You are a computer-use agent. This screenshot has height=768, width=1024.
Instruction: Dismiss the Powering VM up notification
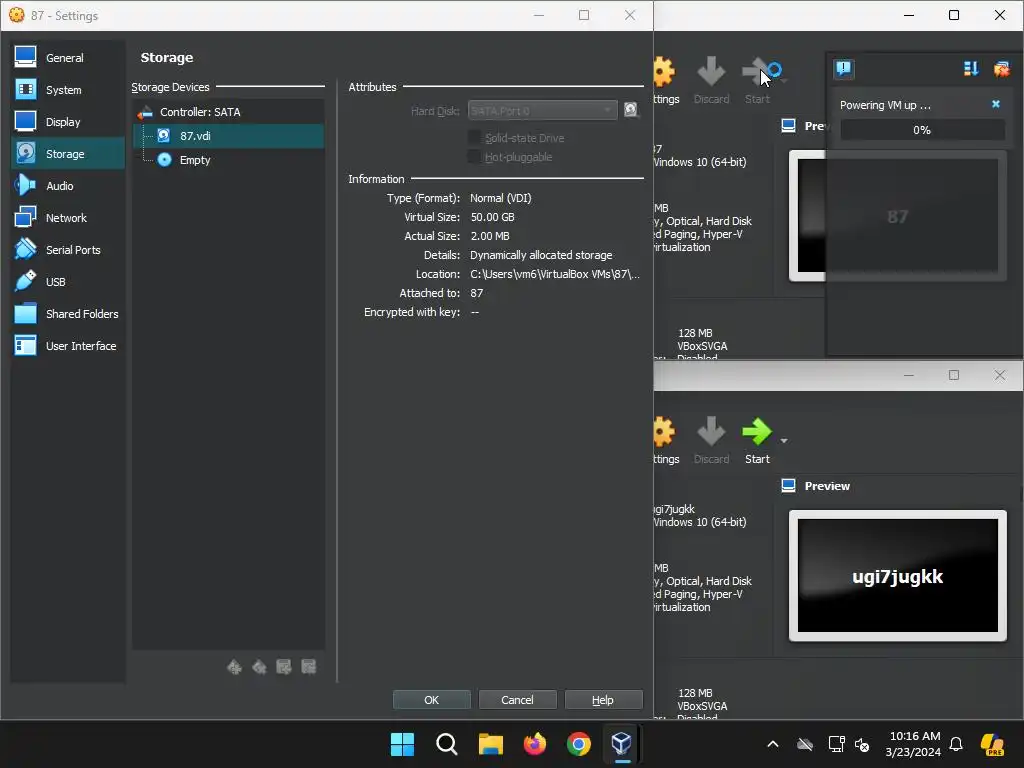996,104
